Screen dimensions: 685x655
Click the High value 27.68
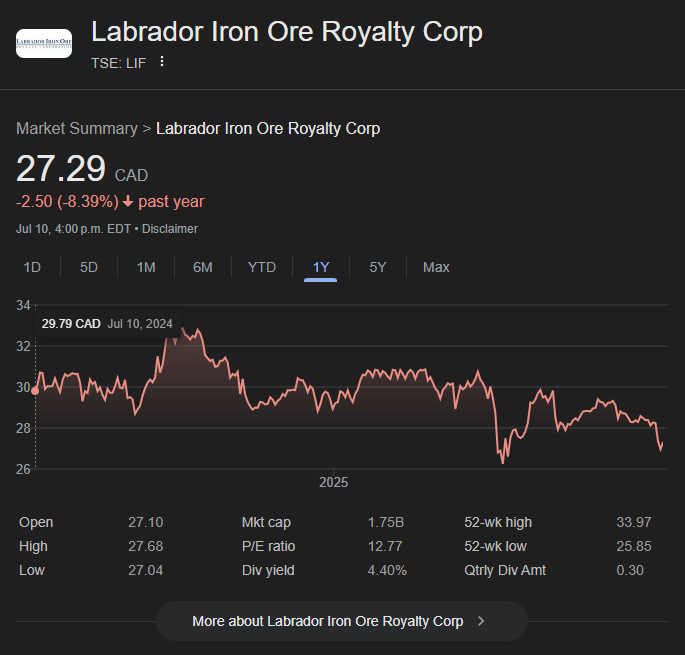[x=145, y=546]
